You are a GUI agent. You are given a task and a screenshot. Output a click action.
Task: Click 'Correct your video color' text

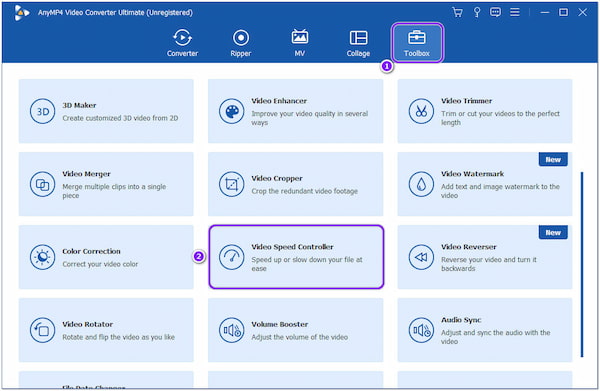click(x=100, y=264)
